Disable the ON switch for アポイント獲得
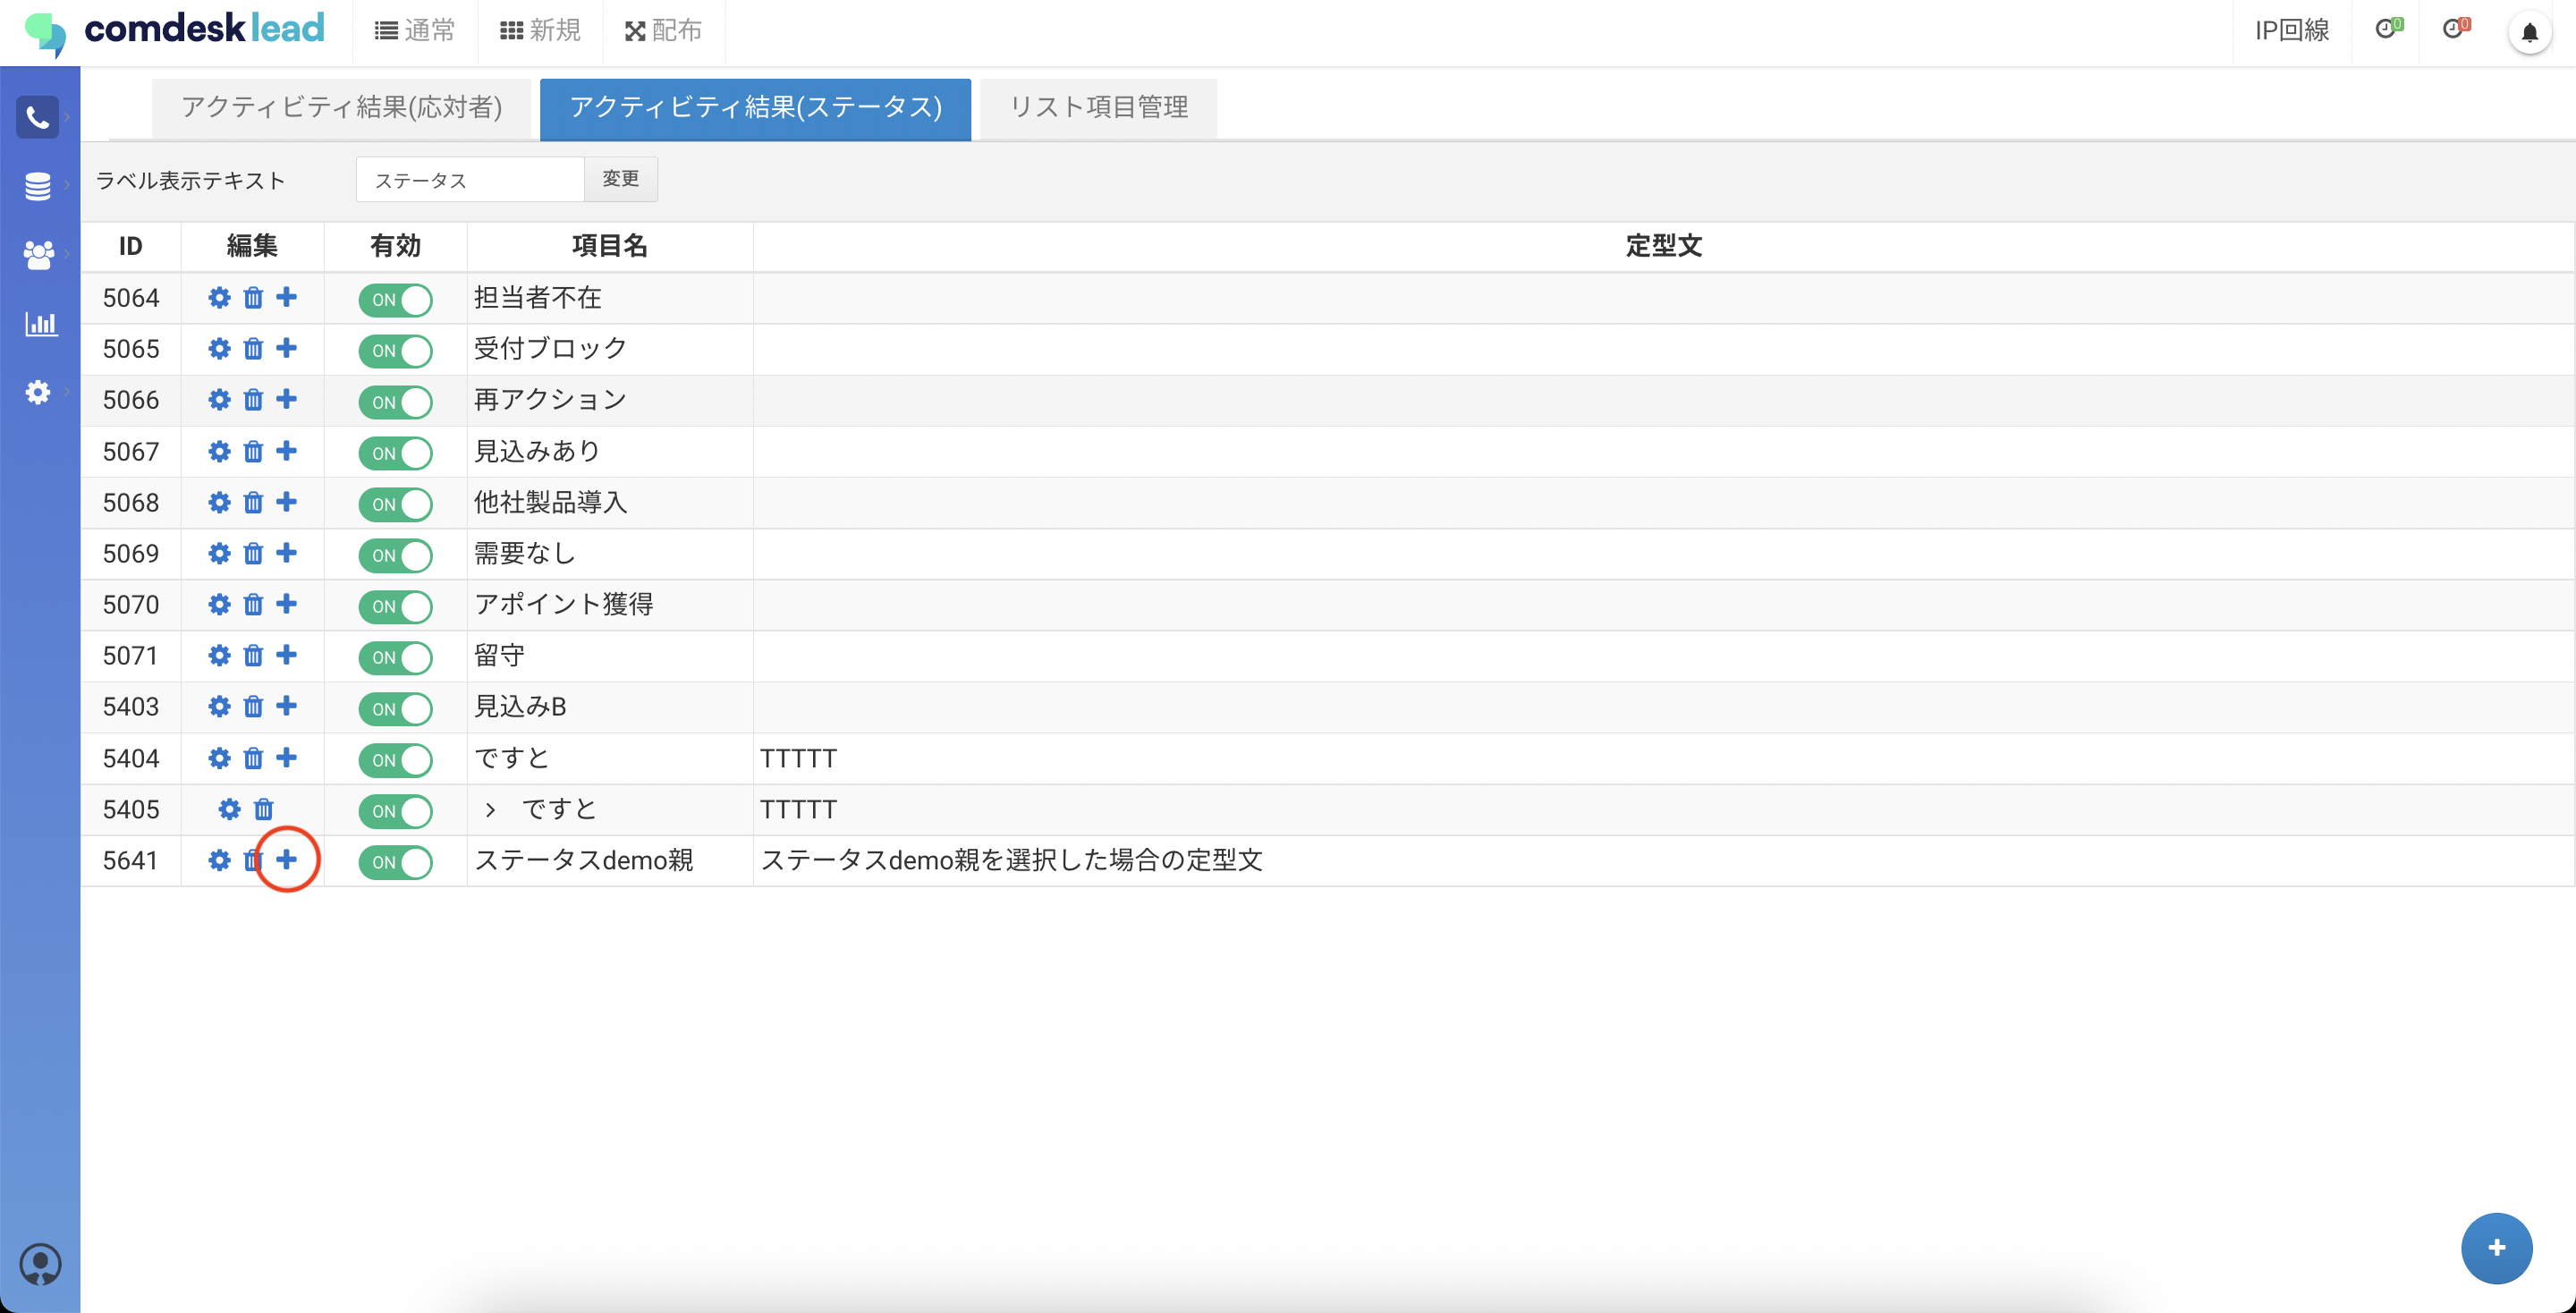 [x=396, y=606]
